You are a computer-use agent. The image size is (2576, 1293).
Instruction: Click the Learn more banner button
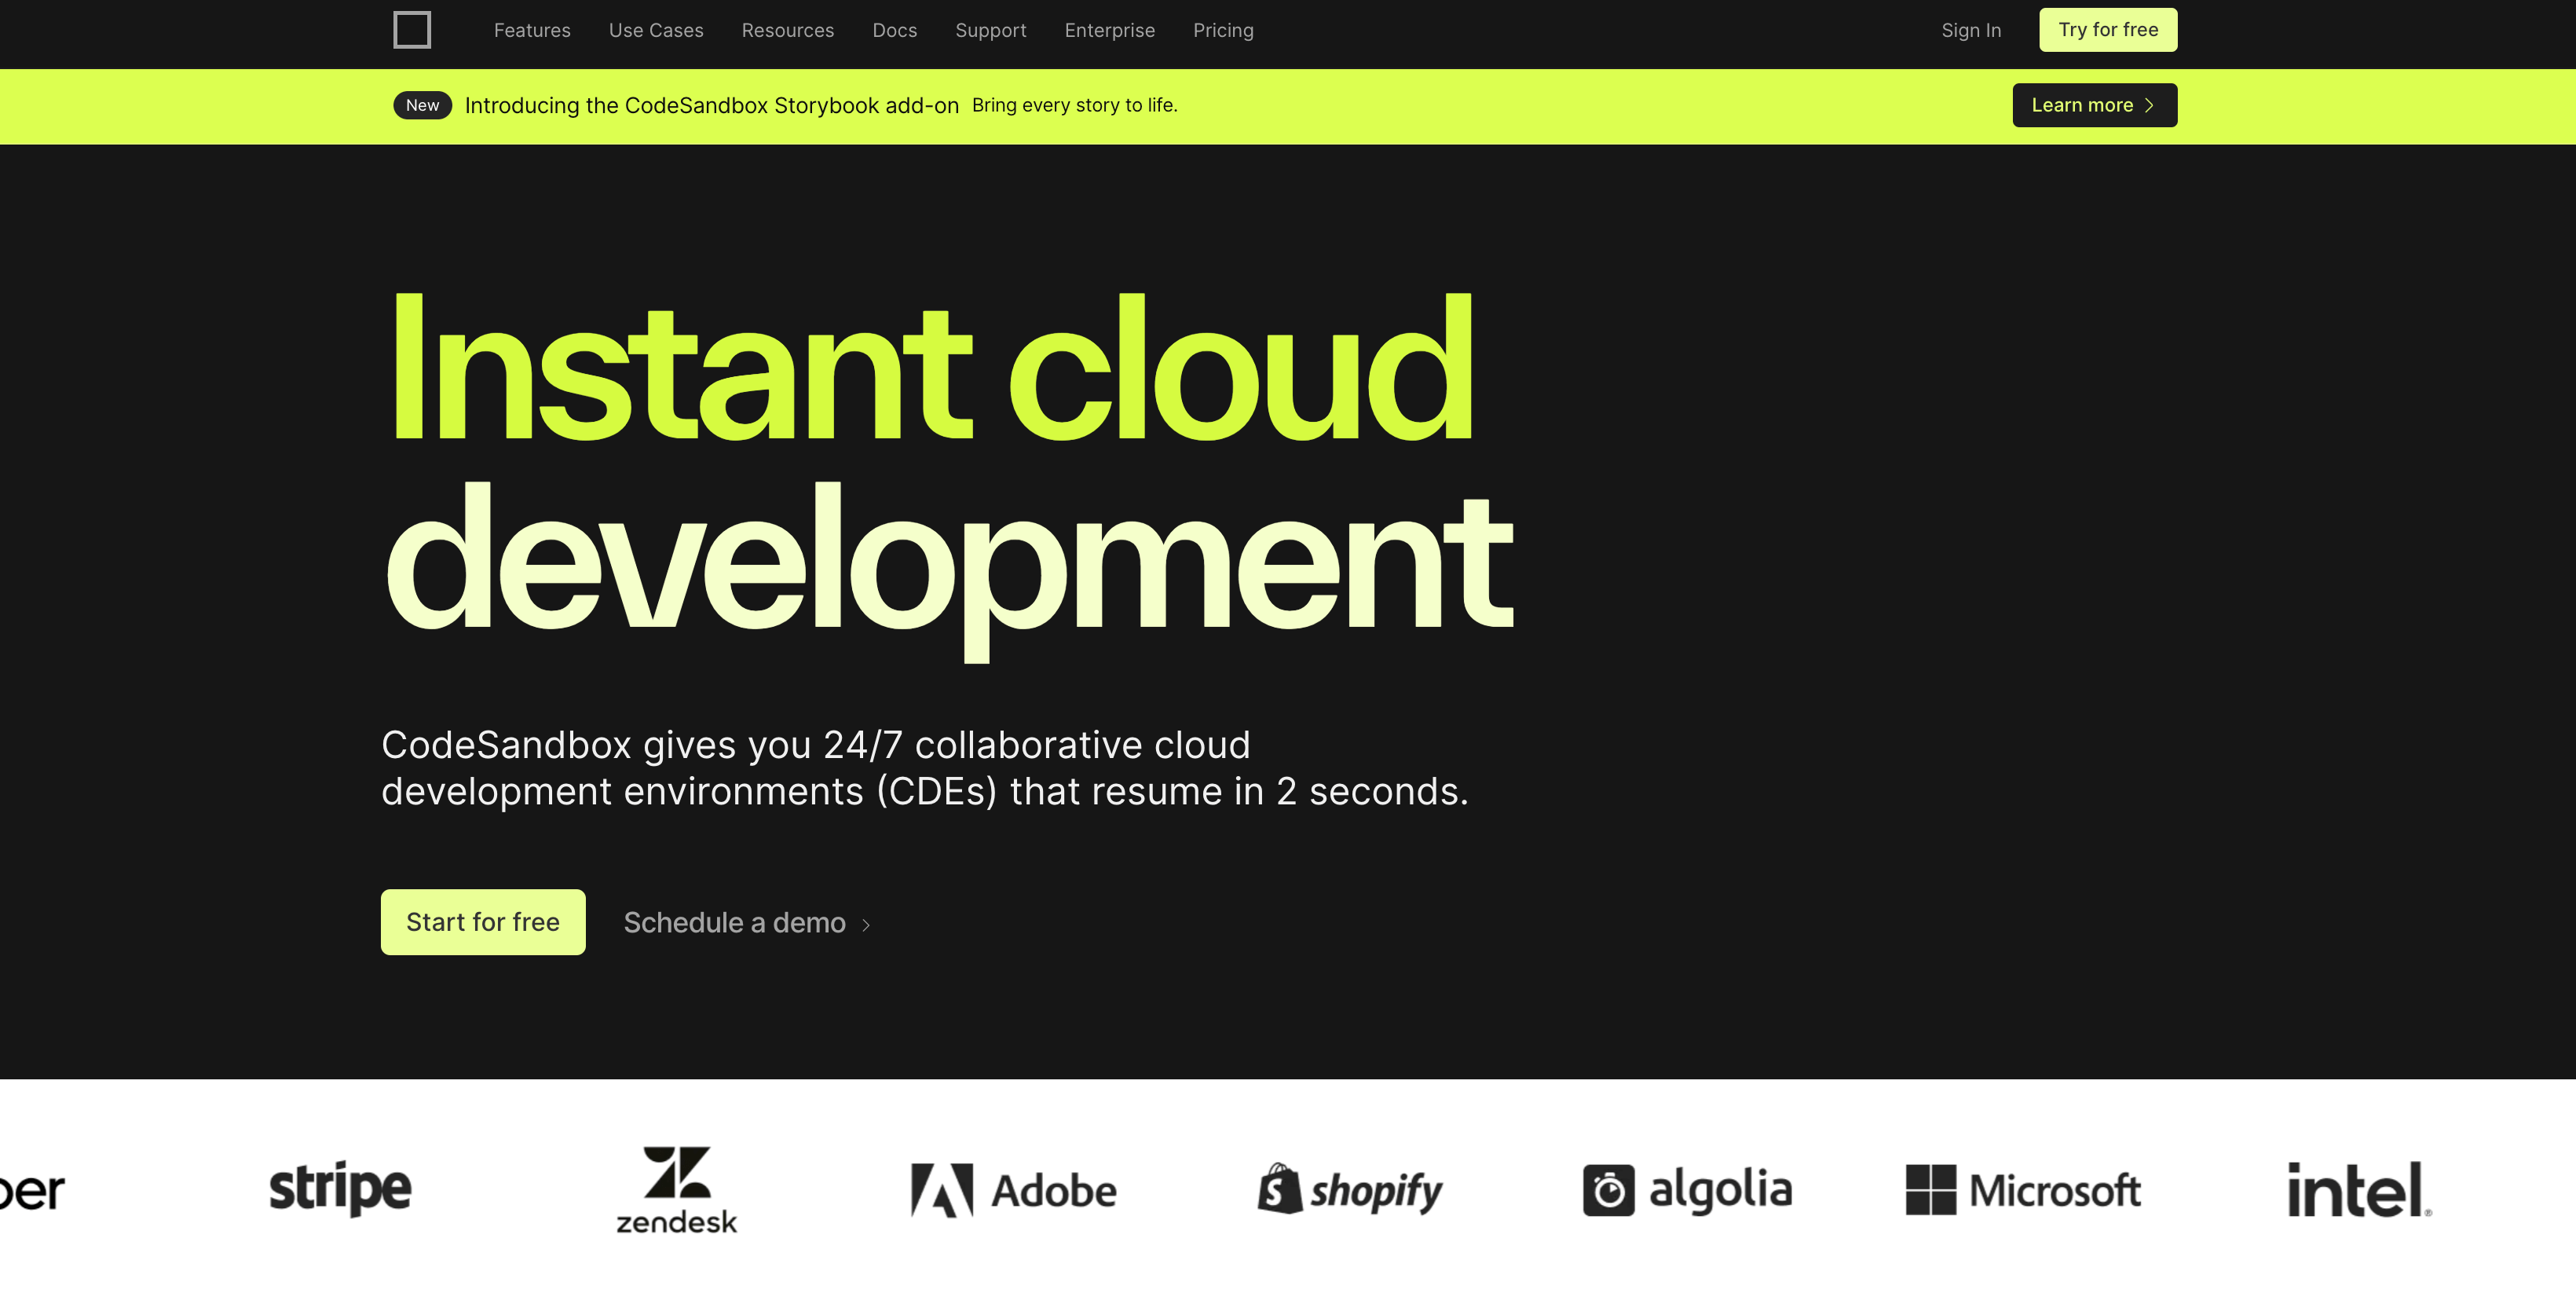2095,105
